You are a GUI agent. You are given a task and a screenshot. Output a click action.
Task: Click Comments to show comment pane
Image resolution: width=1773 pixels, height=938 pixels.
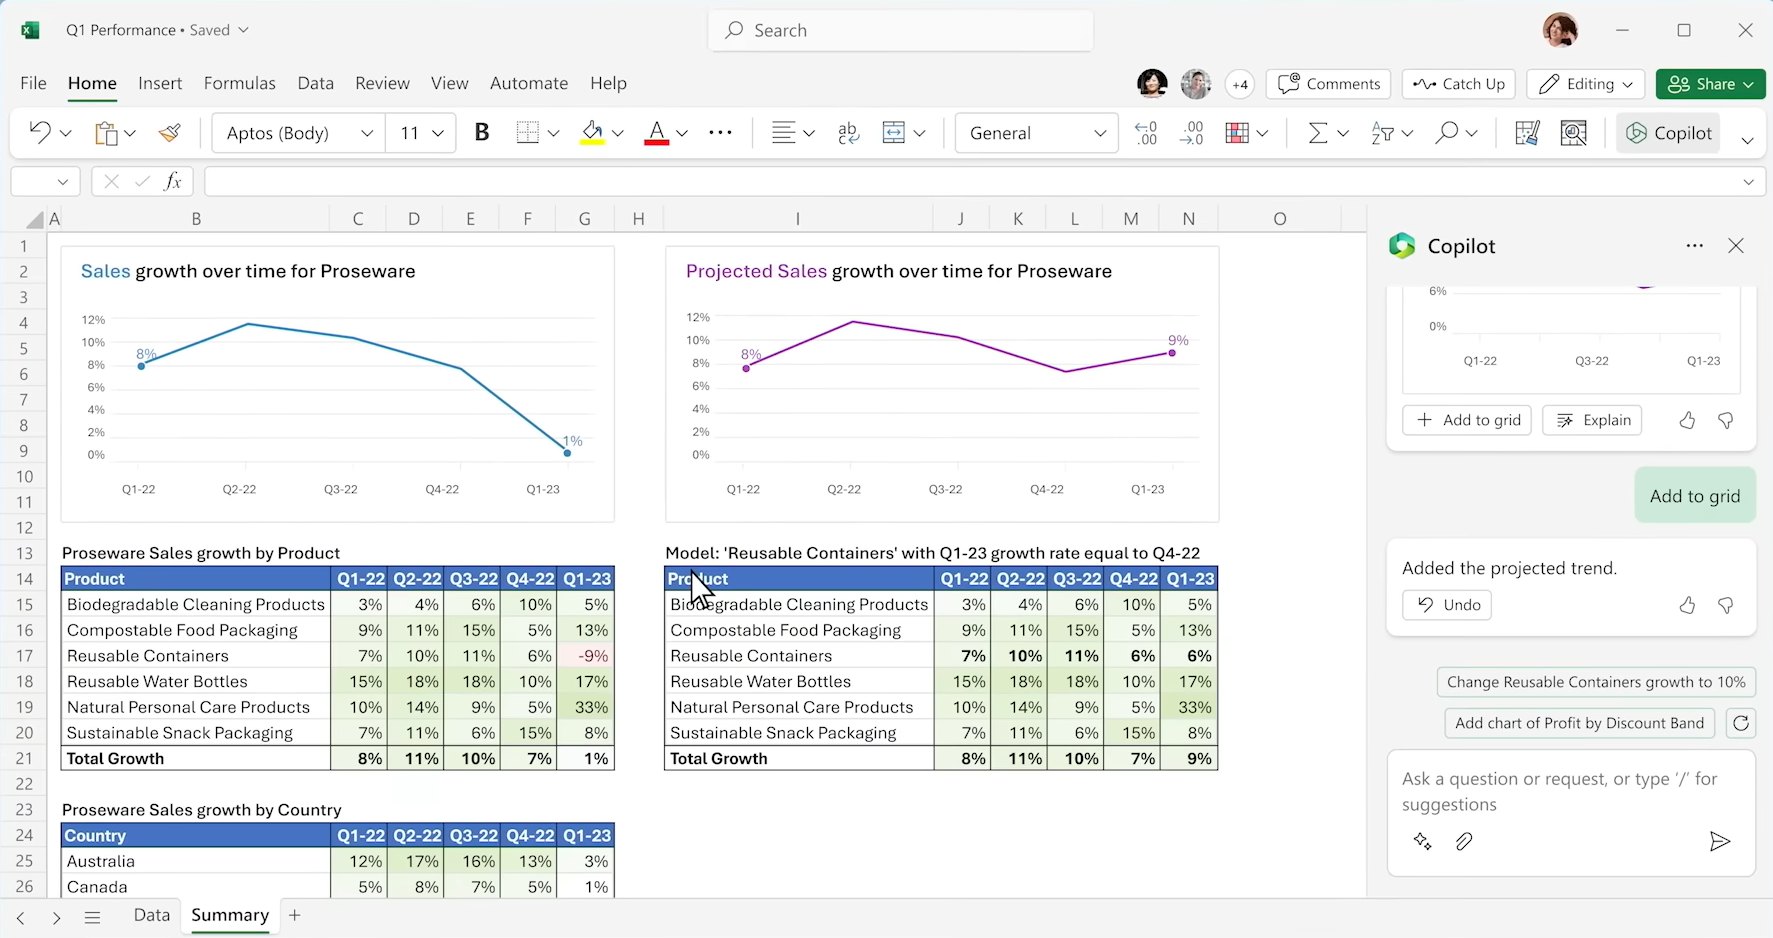point(1328,84)
